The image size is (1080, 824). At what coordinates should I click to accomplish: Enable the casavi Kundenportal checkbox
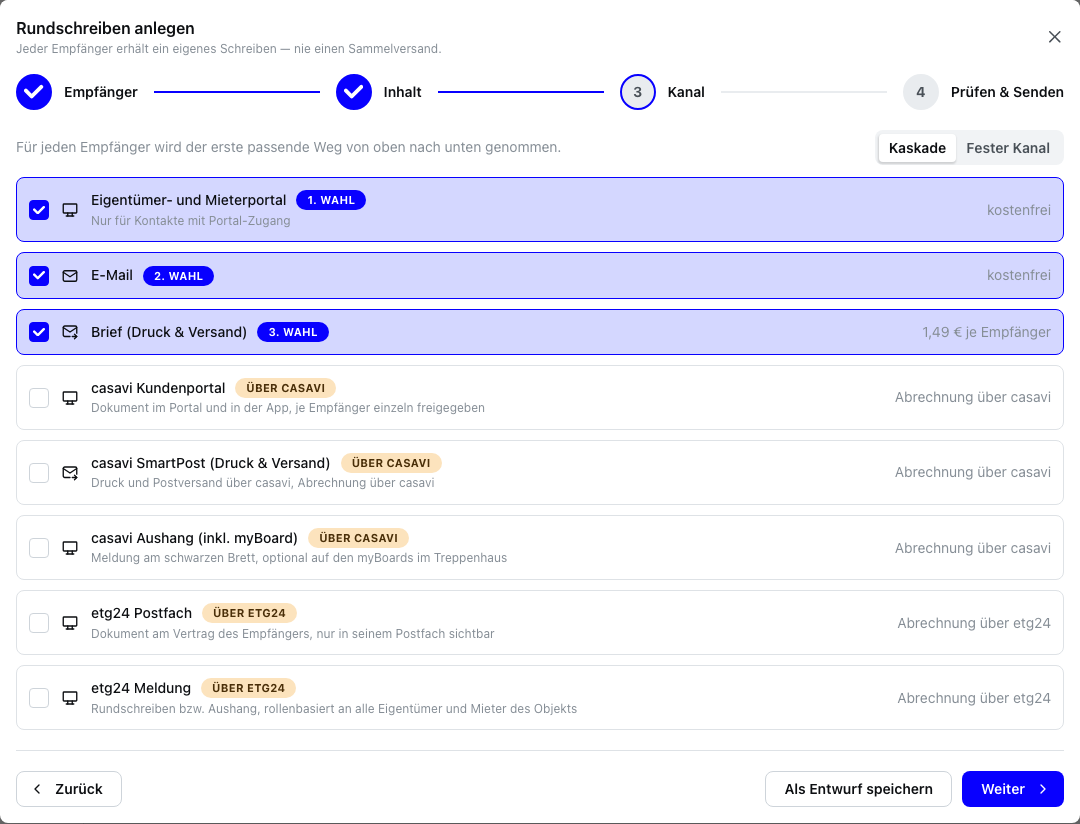point(39,398)
